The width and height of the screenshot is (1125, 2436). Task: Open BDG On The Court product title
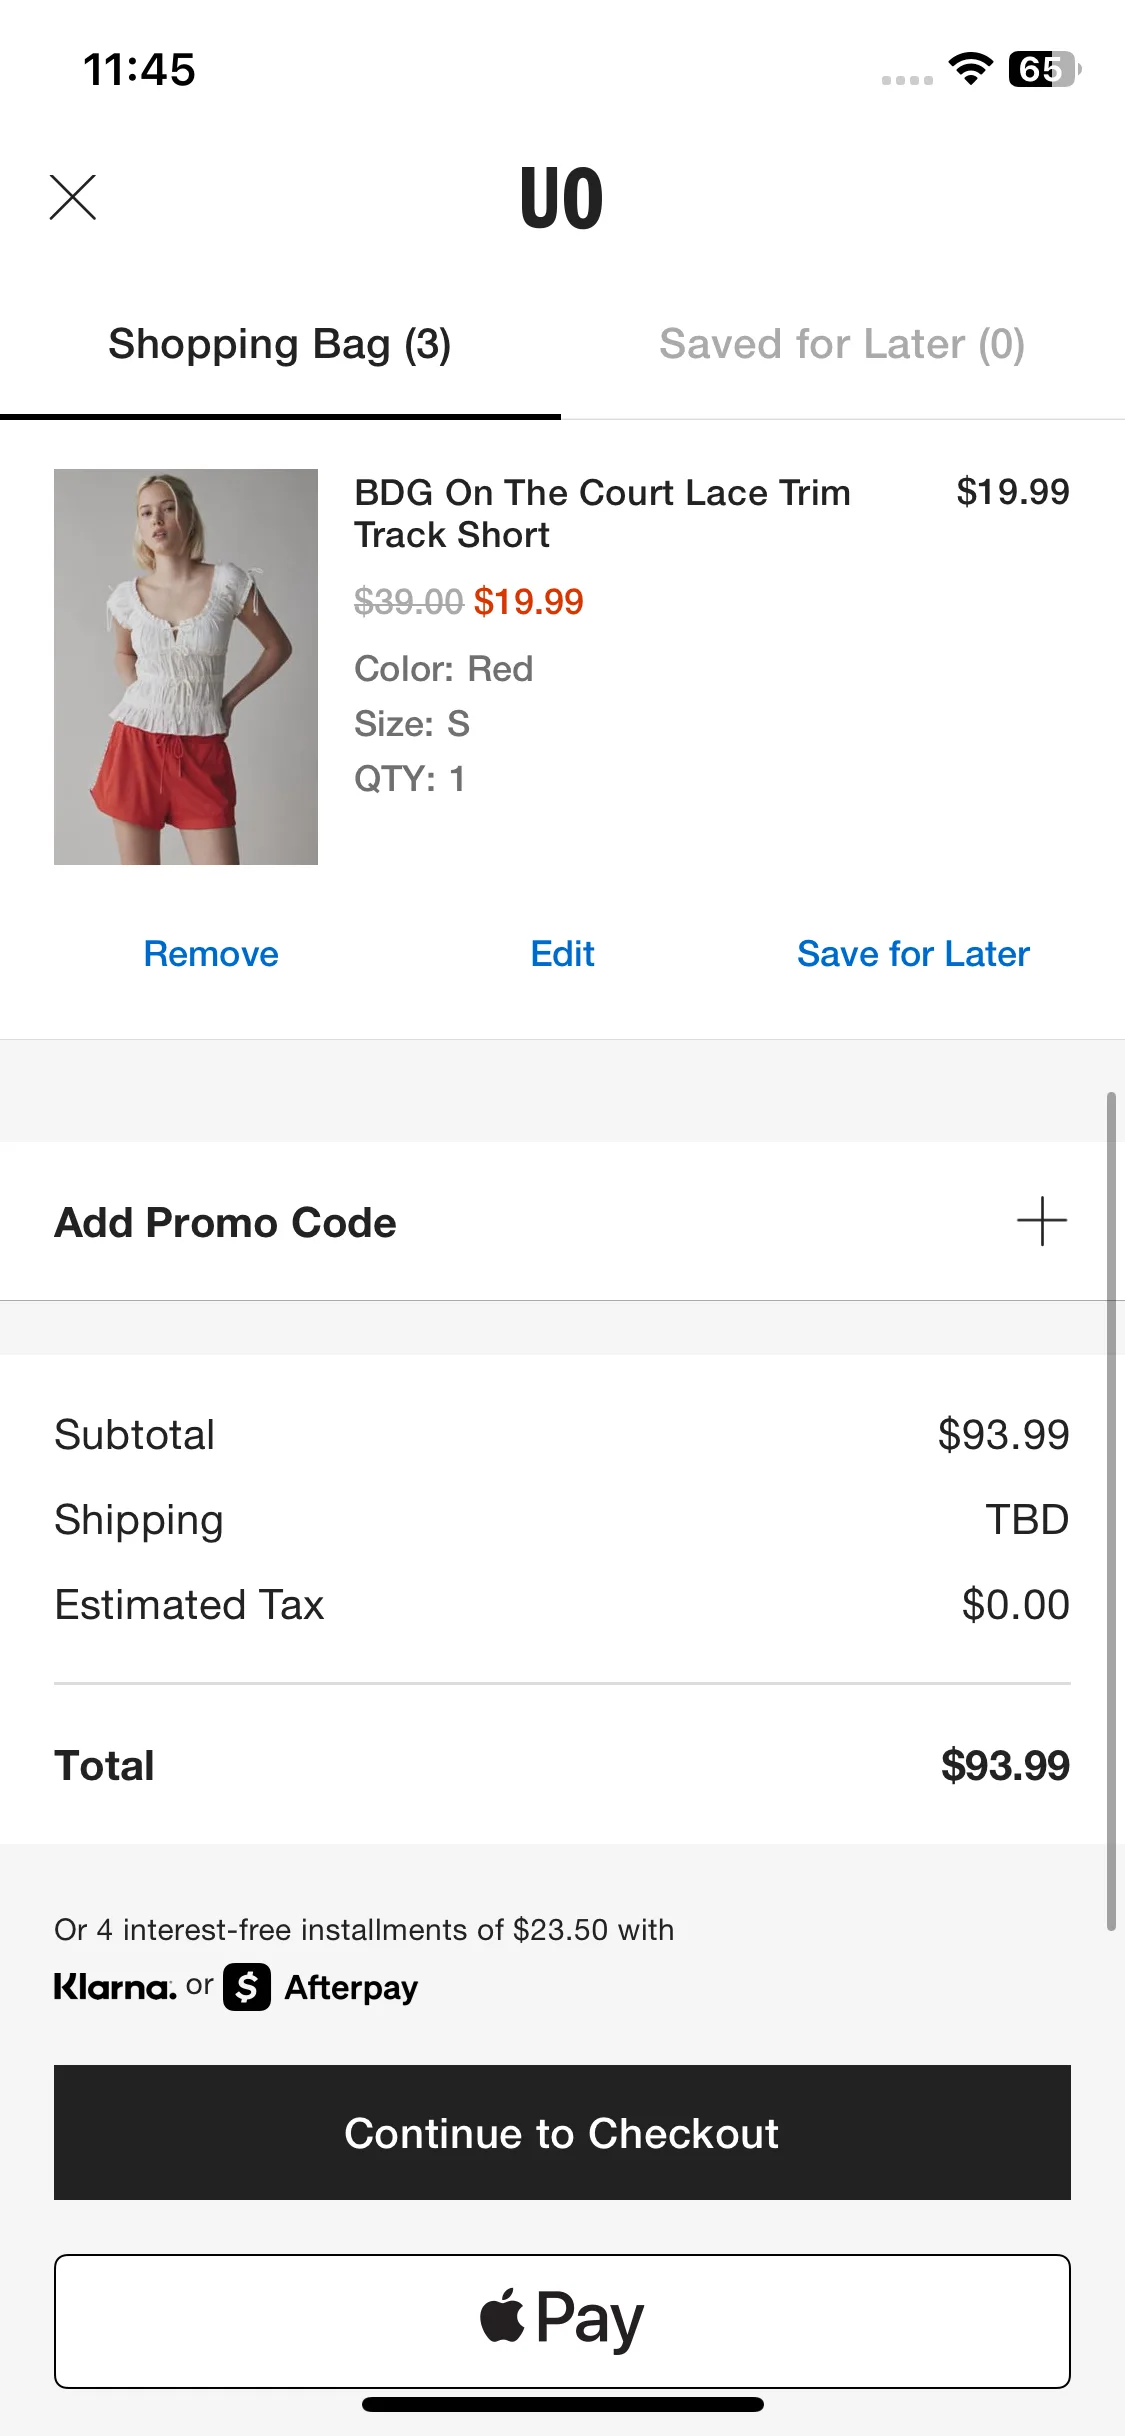(602, 514)
